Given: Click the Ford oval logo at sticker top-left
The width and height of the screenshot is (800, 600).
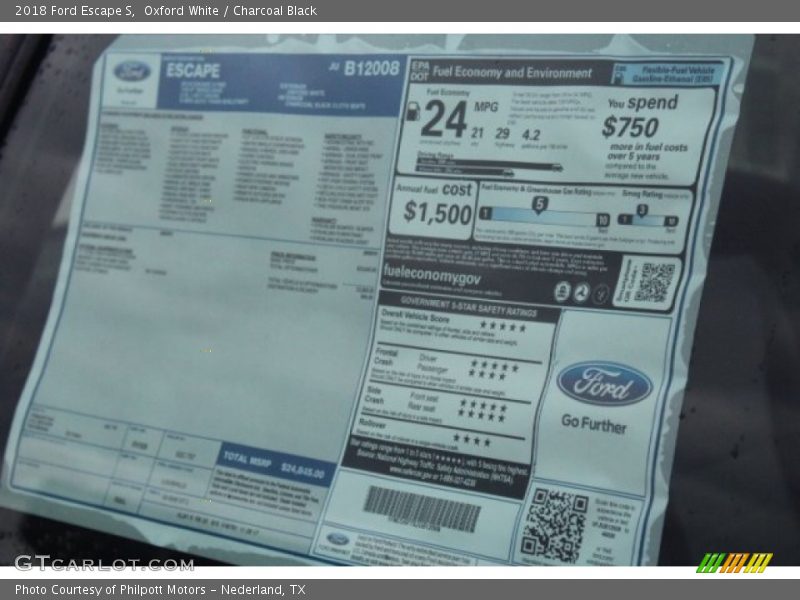Looking at the screenshot, I should coord(132,72).
